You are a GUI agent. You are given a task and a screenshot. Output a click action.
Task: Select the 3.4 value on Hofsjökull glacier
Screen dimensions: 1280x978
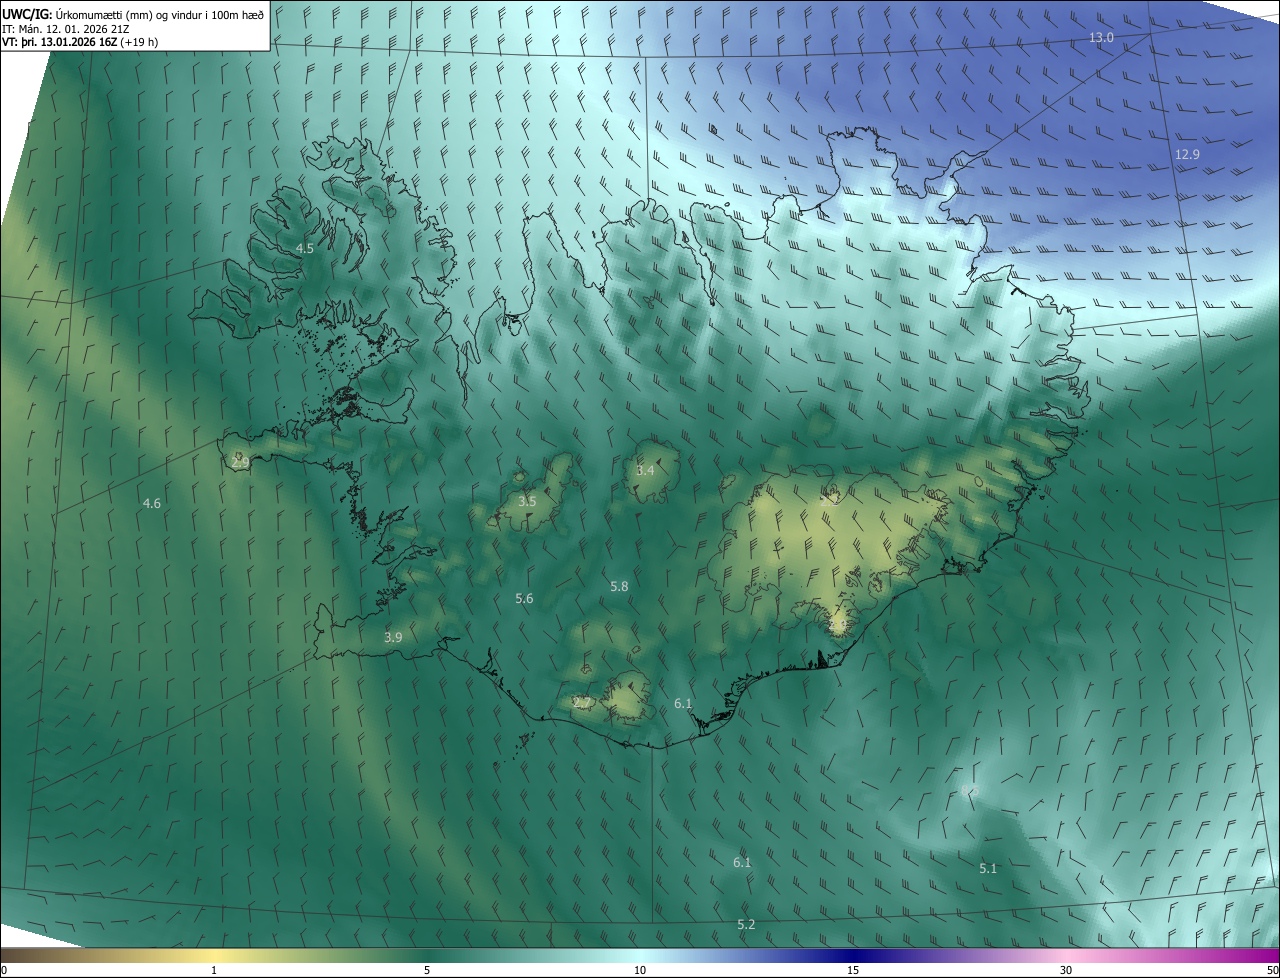645,470
